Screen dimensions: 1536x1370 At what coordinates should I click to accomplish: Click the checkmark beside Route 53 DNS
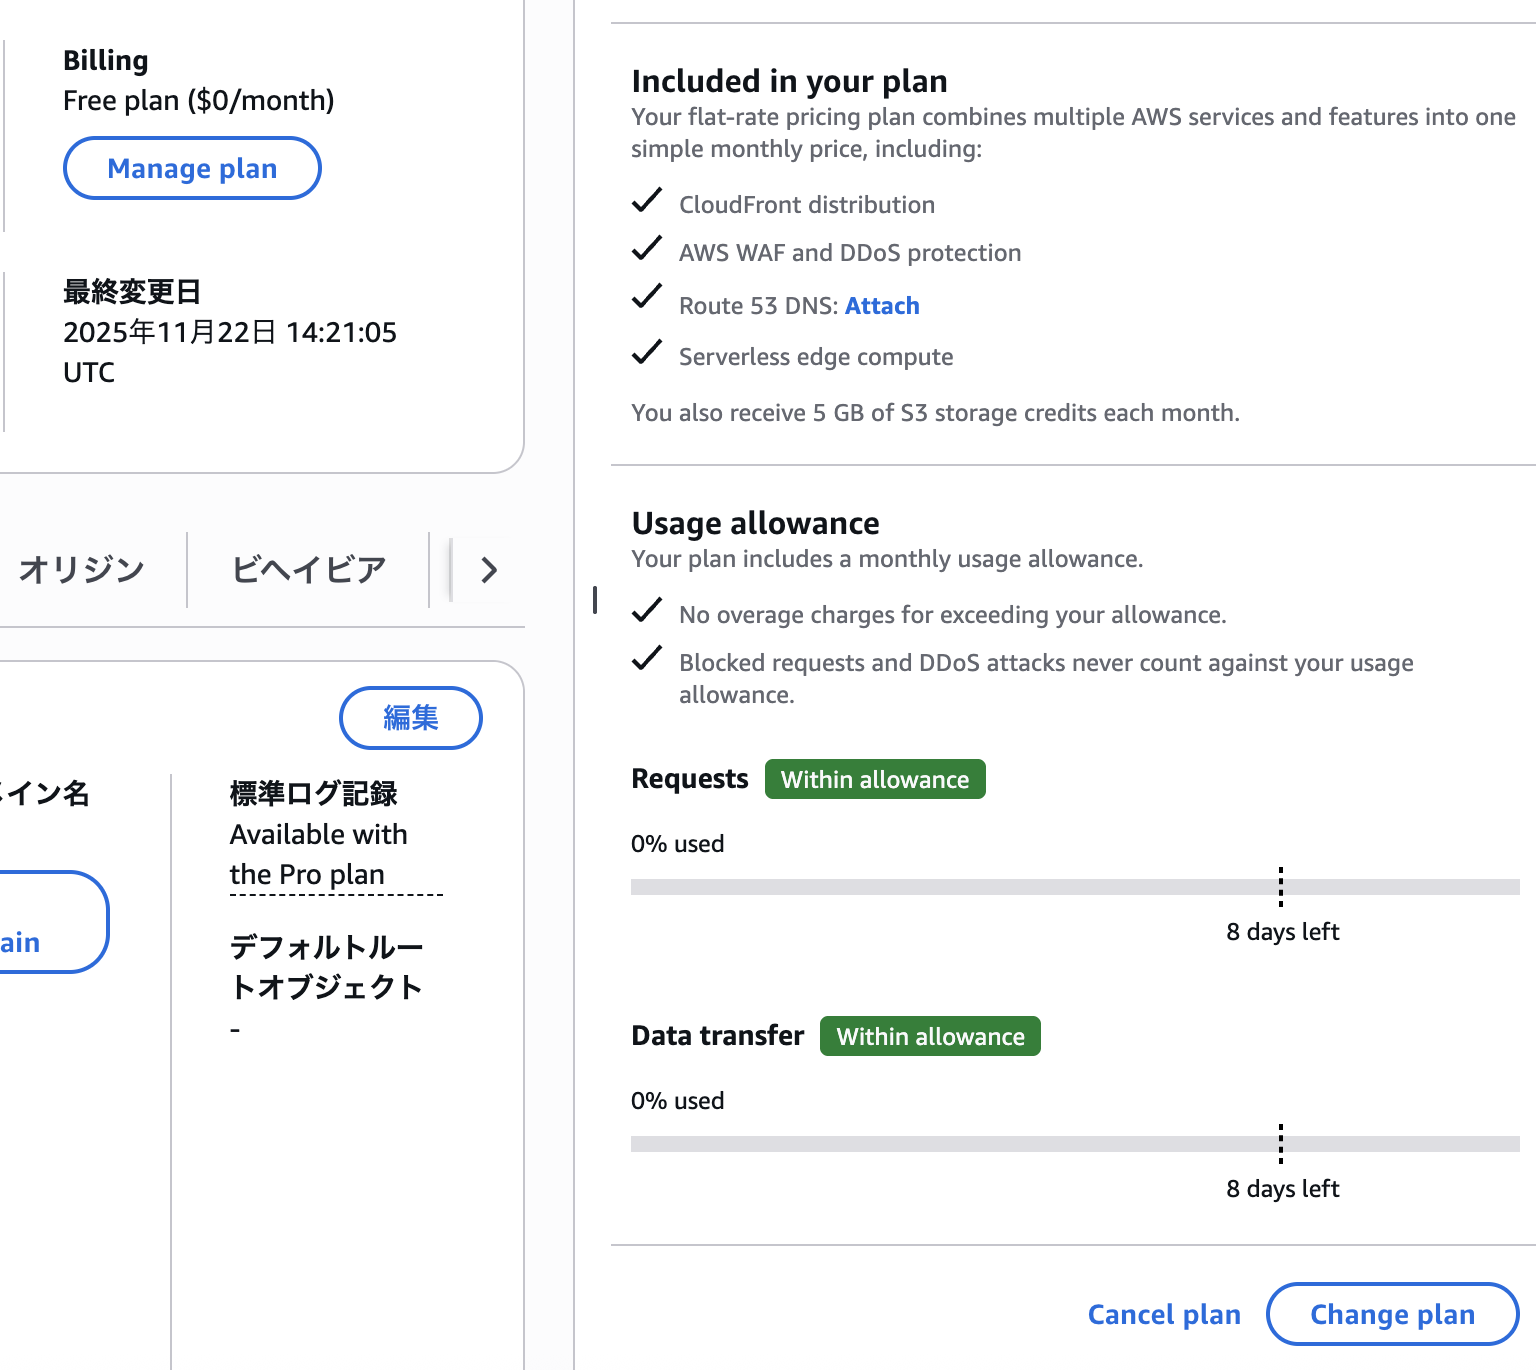coord(647,297)
